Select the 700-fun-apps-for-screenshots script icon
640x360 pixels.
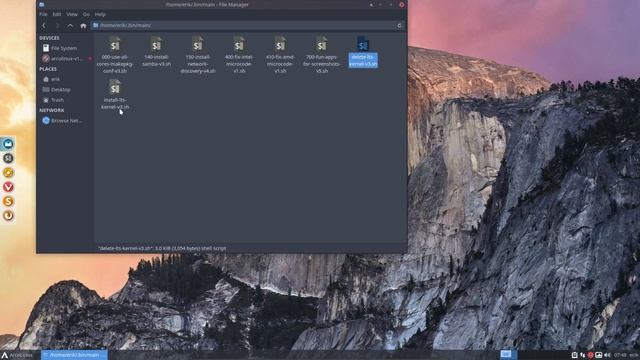(x=322, y=44)
